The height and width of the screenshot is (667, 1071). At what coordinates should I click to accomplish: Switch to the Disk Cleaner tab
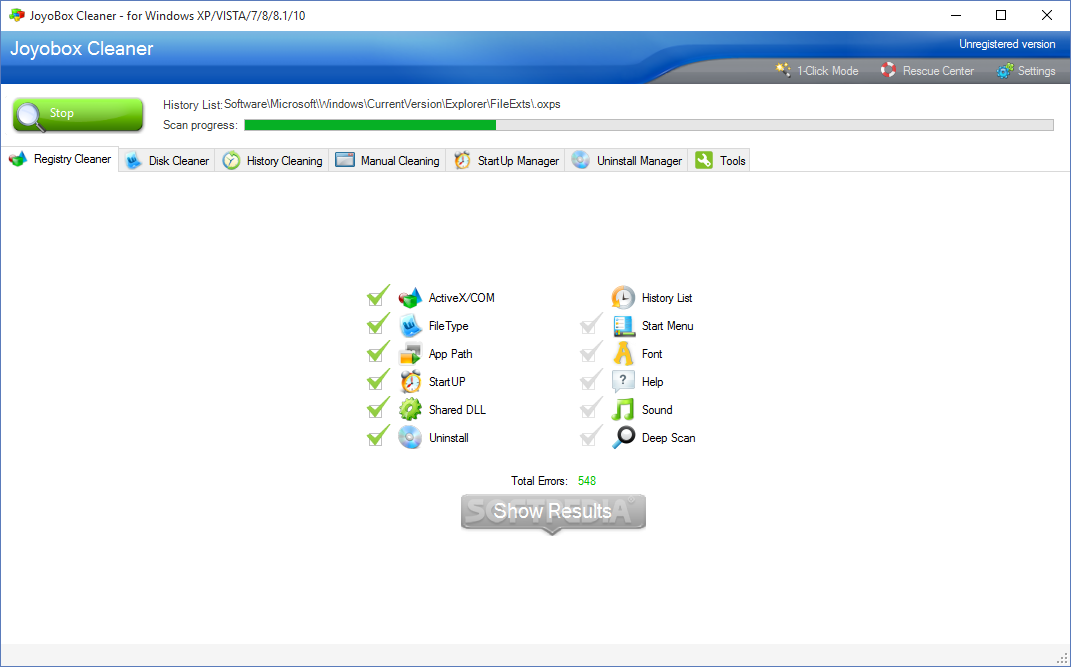click(167, 160)
